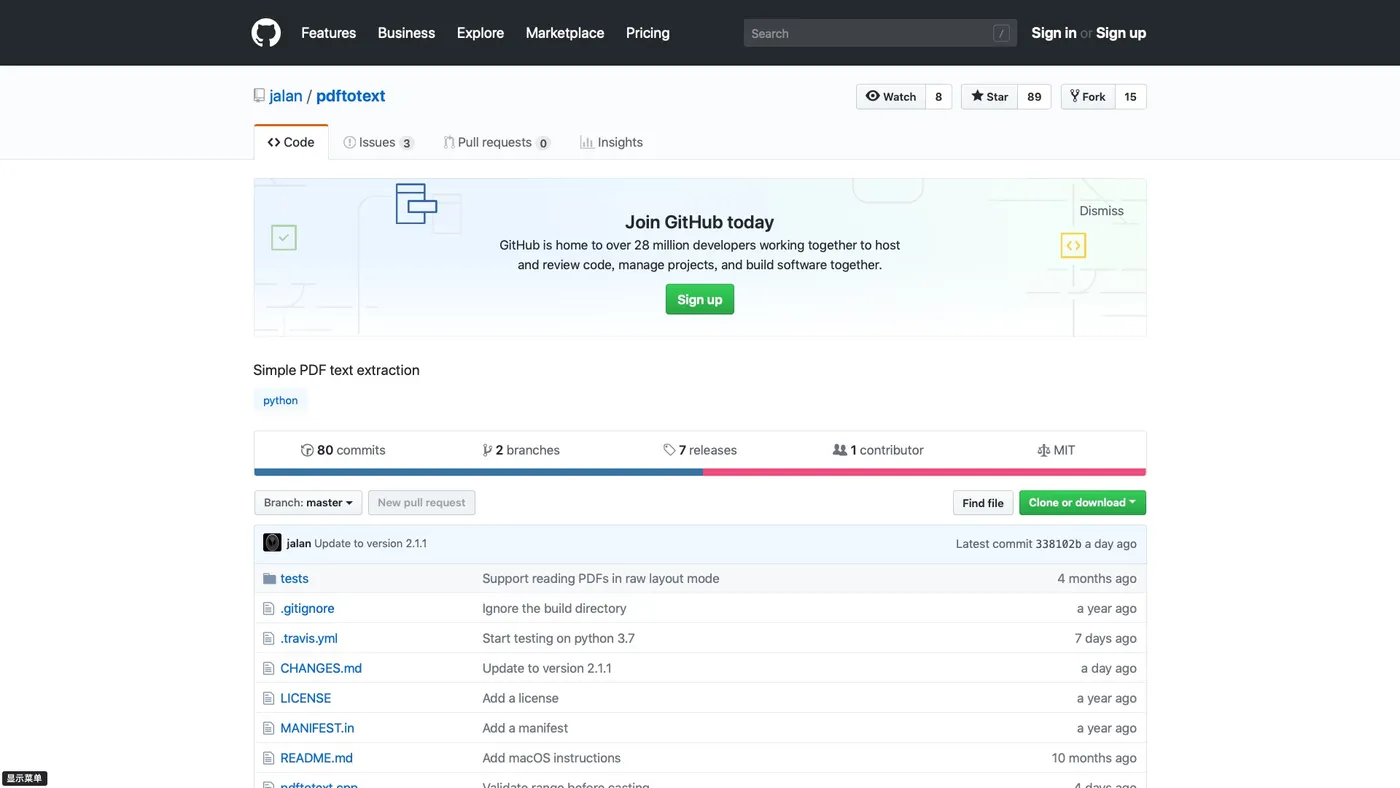1400x788 pixels.
Task: Click the python topic tag
Action: coord(280,400)
